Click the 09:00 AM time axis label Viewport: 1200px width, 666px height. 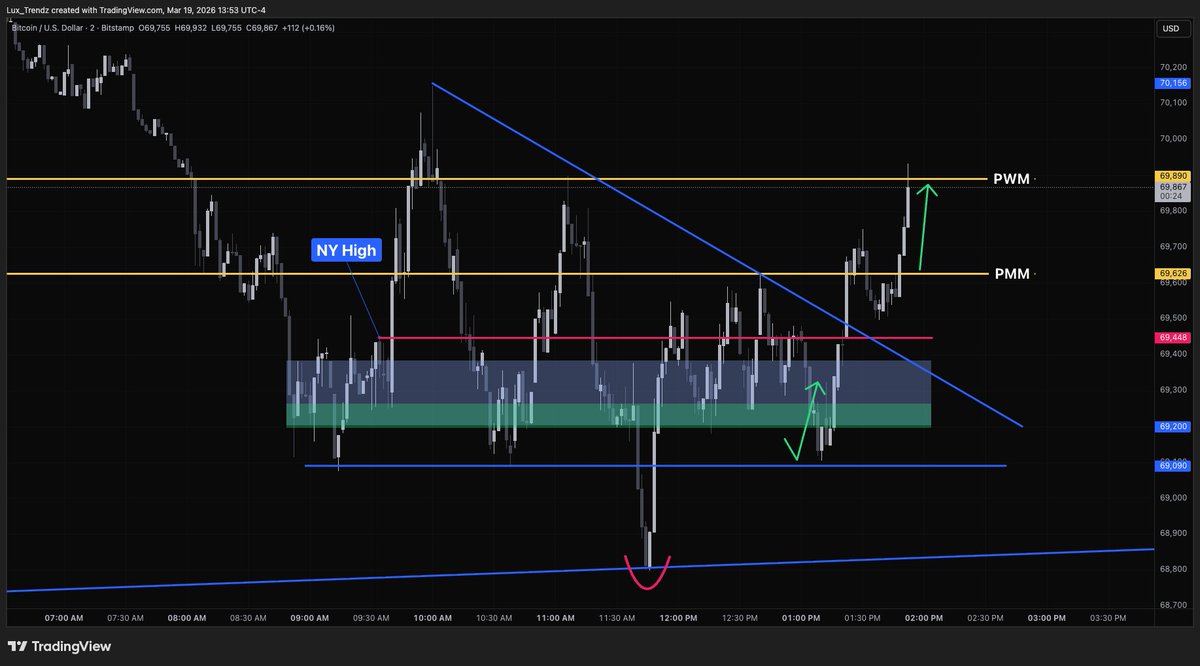click(310, 618)
